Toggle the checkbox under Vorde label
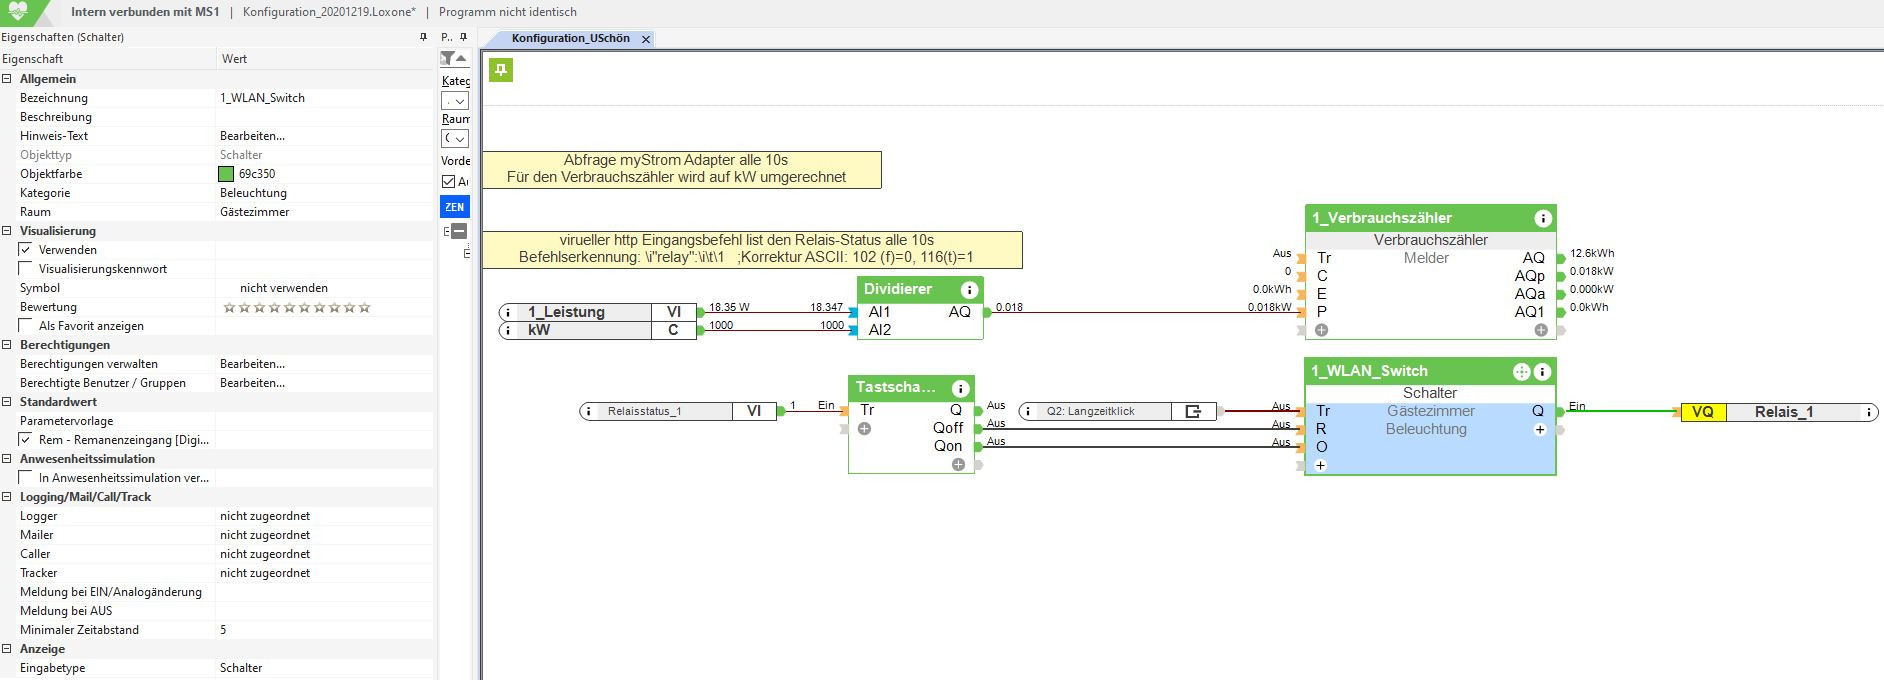Viewport: 1884px width, 680px height. (449, 181)
